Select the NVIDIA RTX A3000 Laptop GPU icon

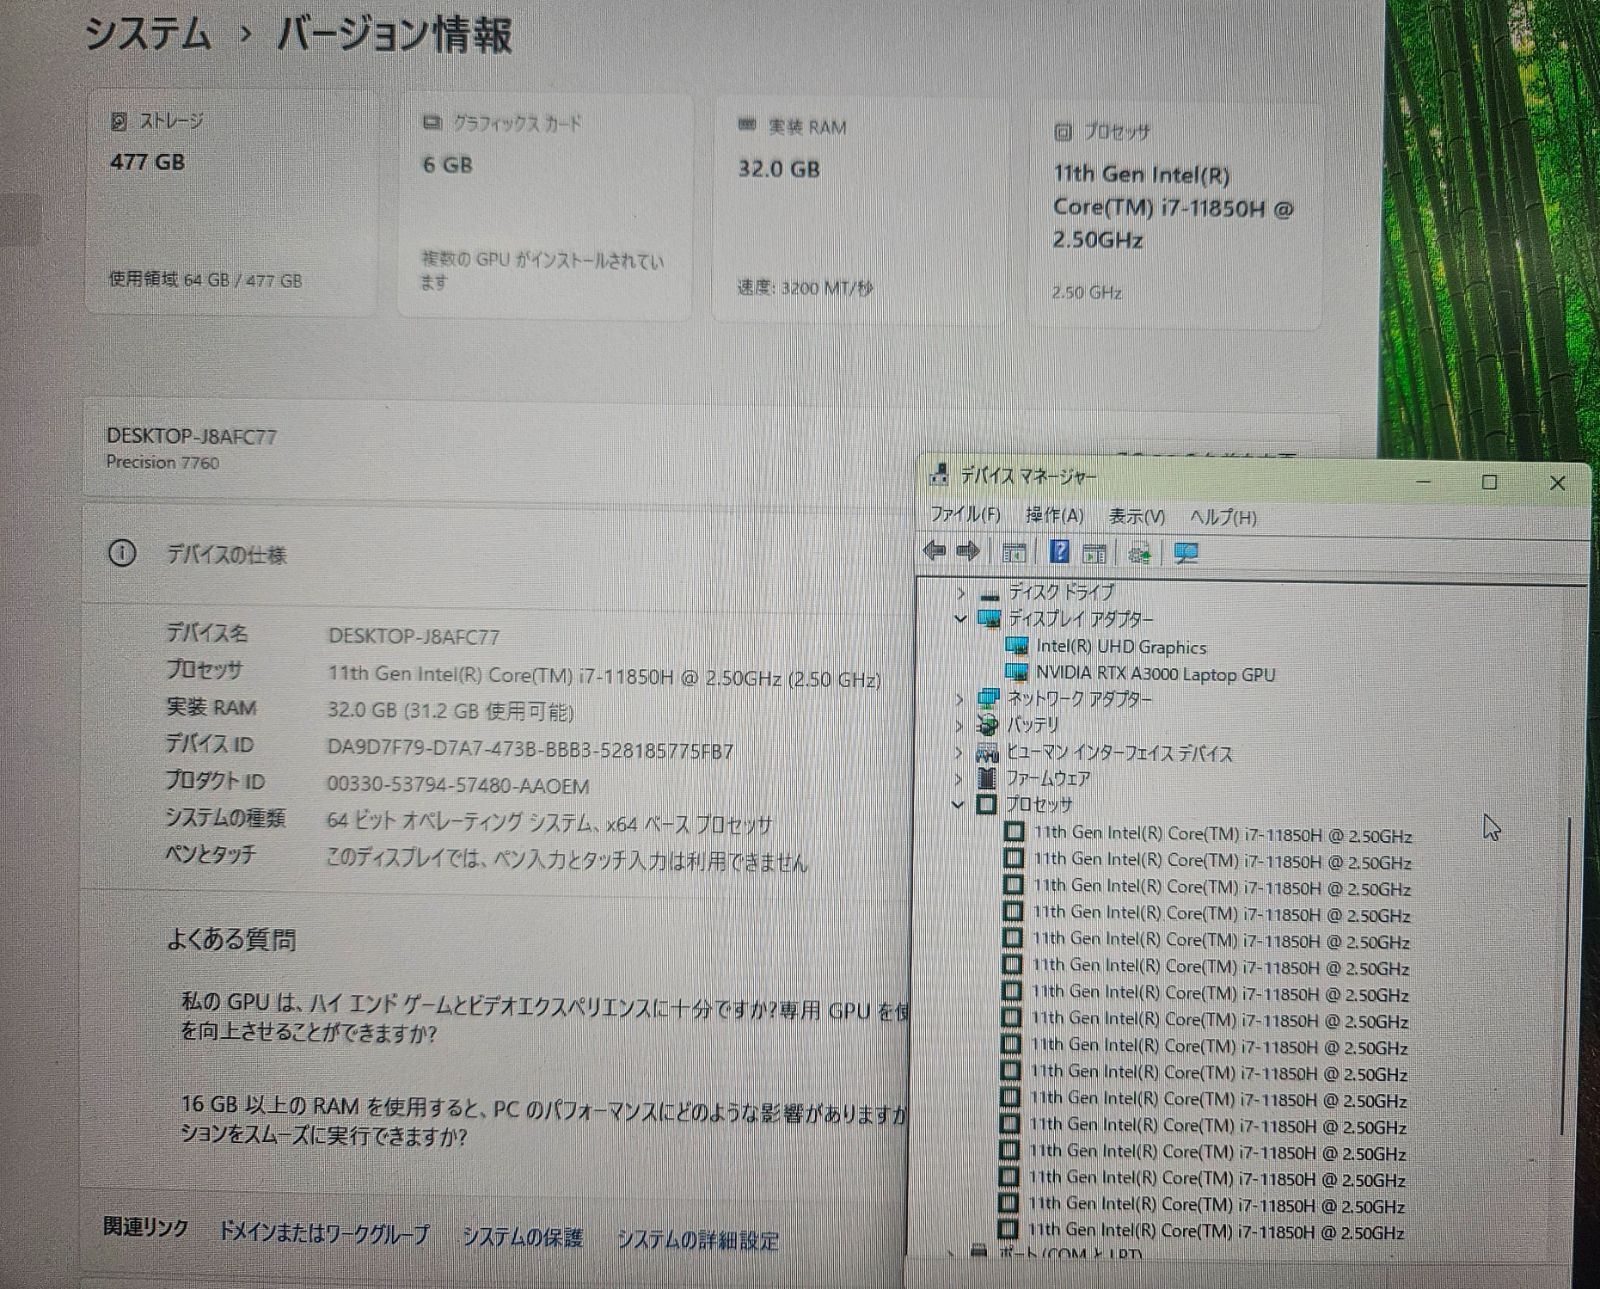click(1018, 673)
